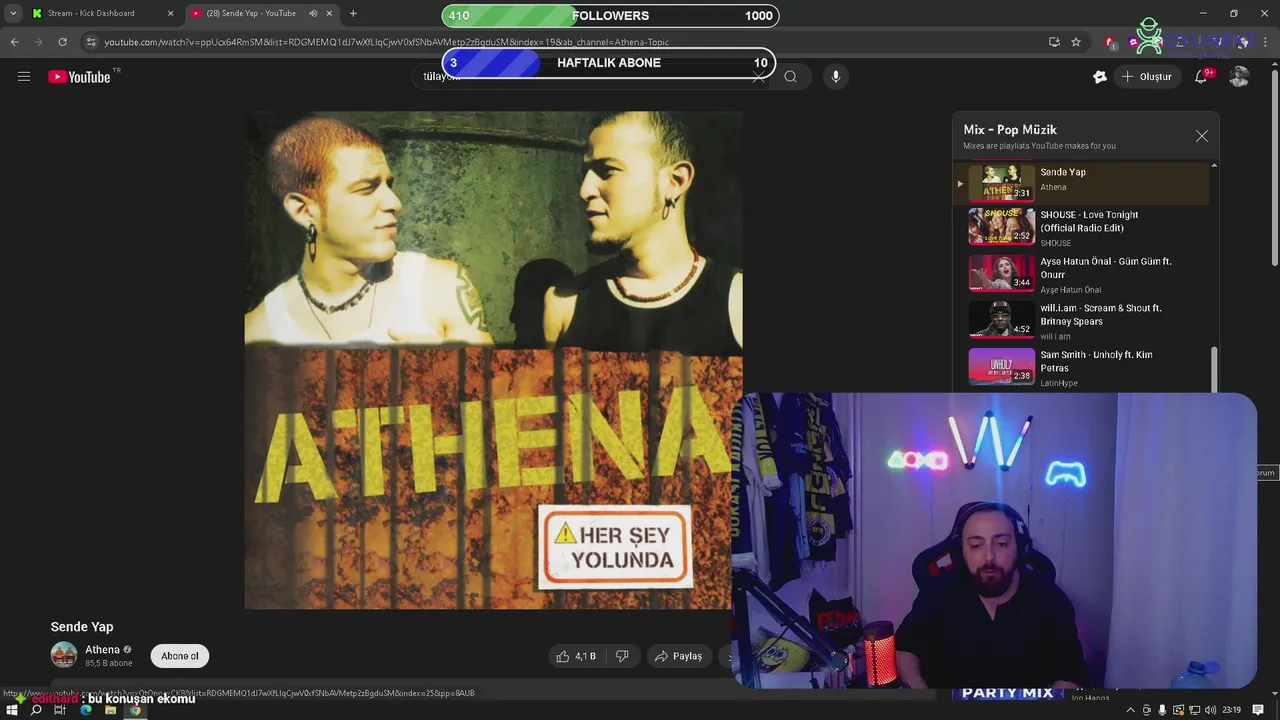1280x720 pixels.
Task: Open Task View on the taskbar
Action: click(60, 710)
